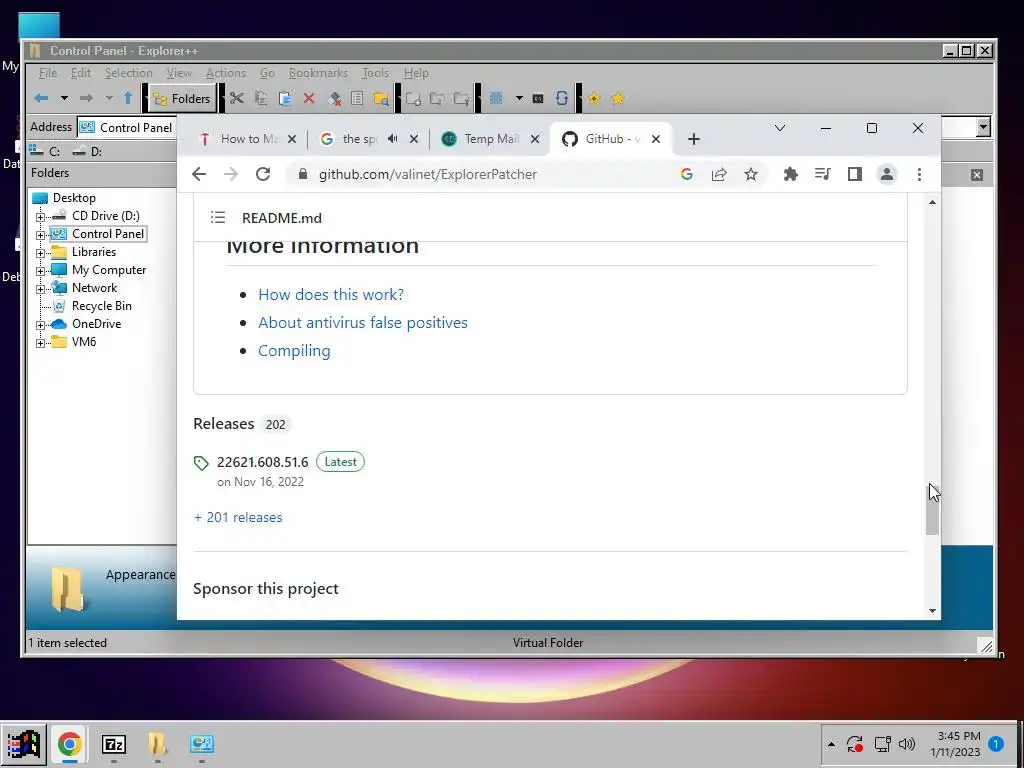Screen dimensions: 1024x768
Task: Open release 22621.608.51.6 link
Action: tap(263, 462)
